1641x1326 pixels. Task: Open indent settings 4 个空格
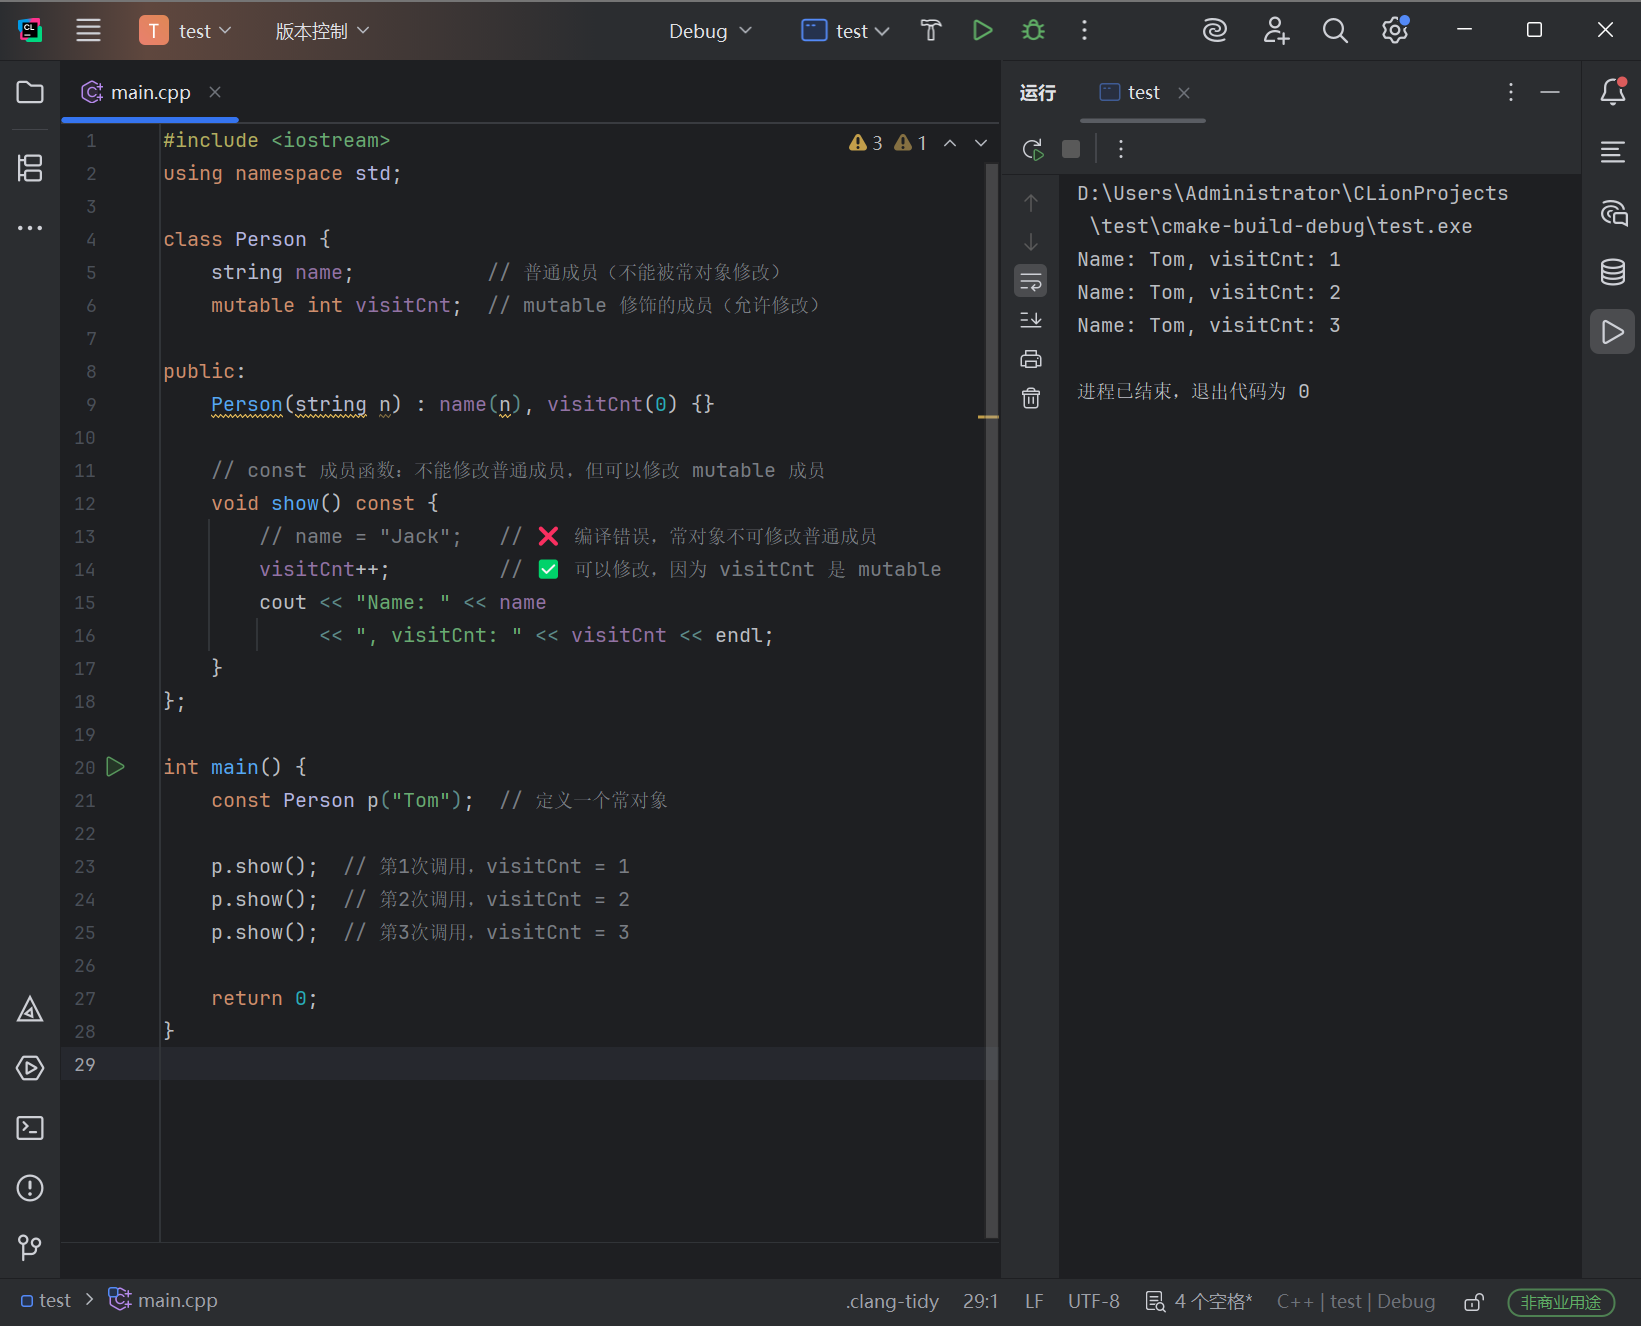coord(1199,1301)
